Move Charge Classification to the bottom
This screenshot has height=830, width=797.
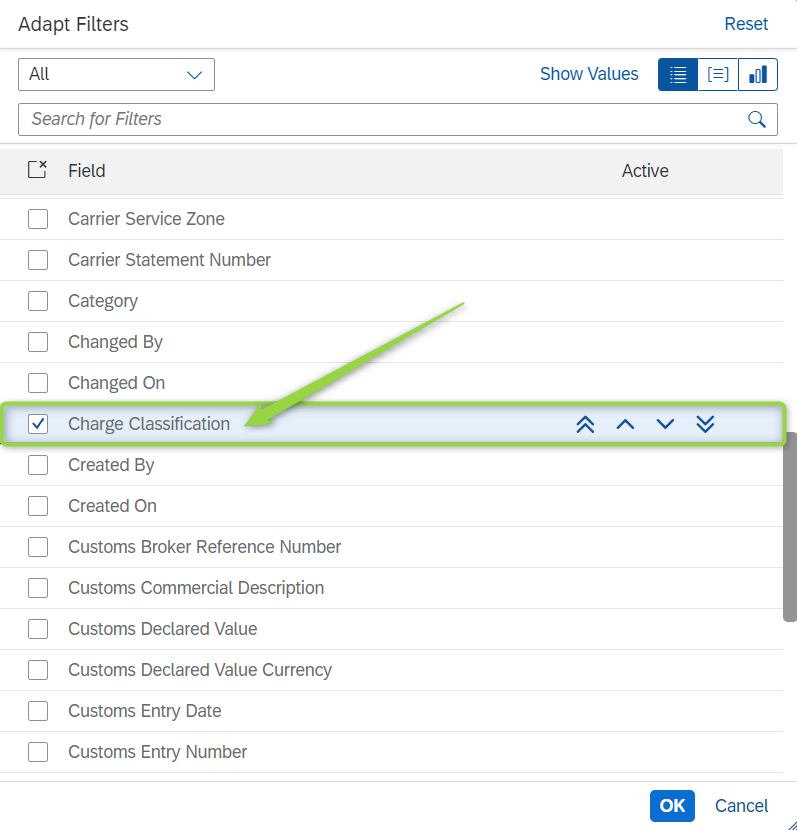(705, 424)
